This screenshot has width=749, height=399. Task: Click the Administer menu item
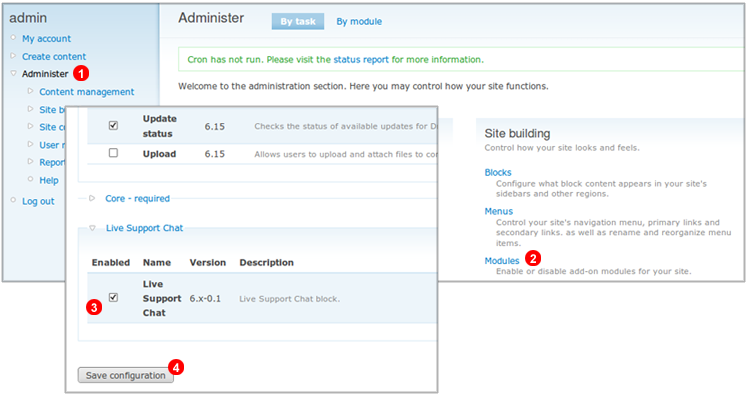(45, 74)
